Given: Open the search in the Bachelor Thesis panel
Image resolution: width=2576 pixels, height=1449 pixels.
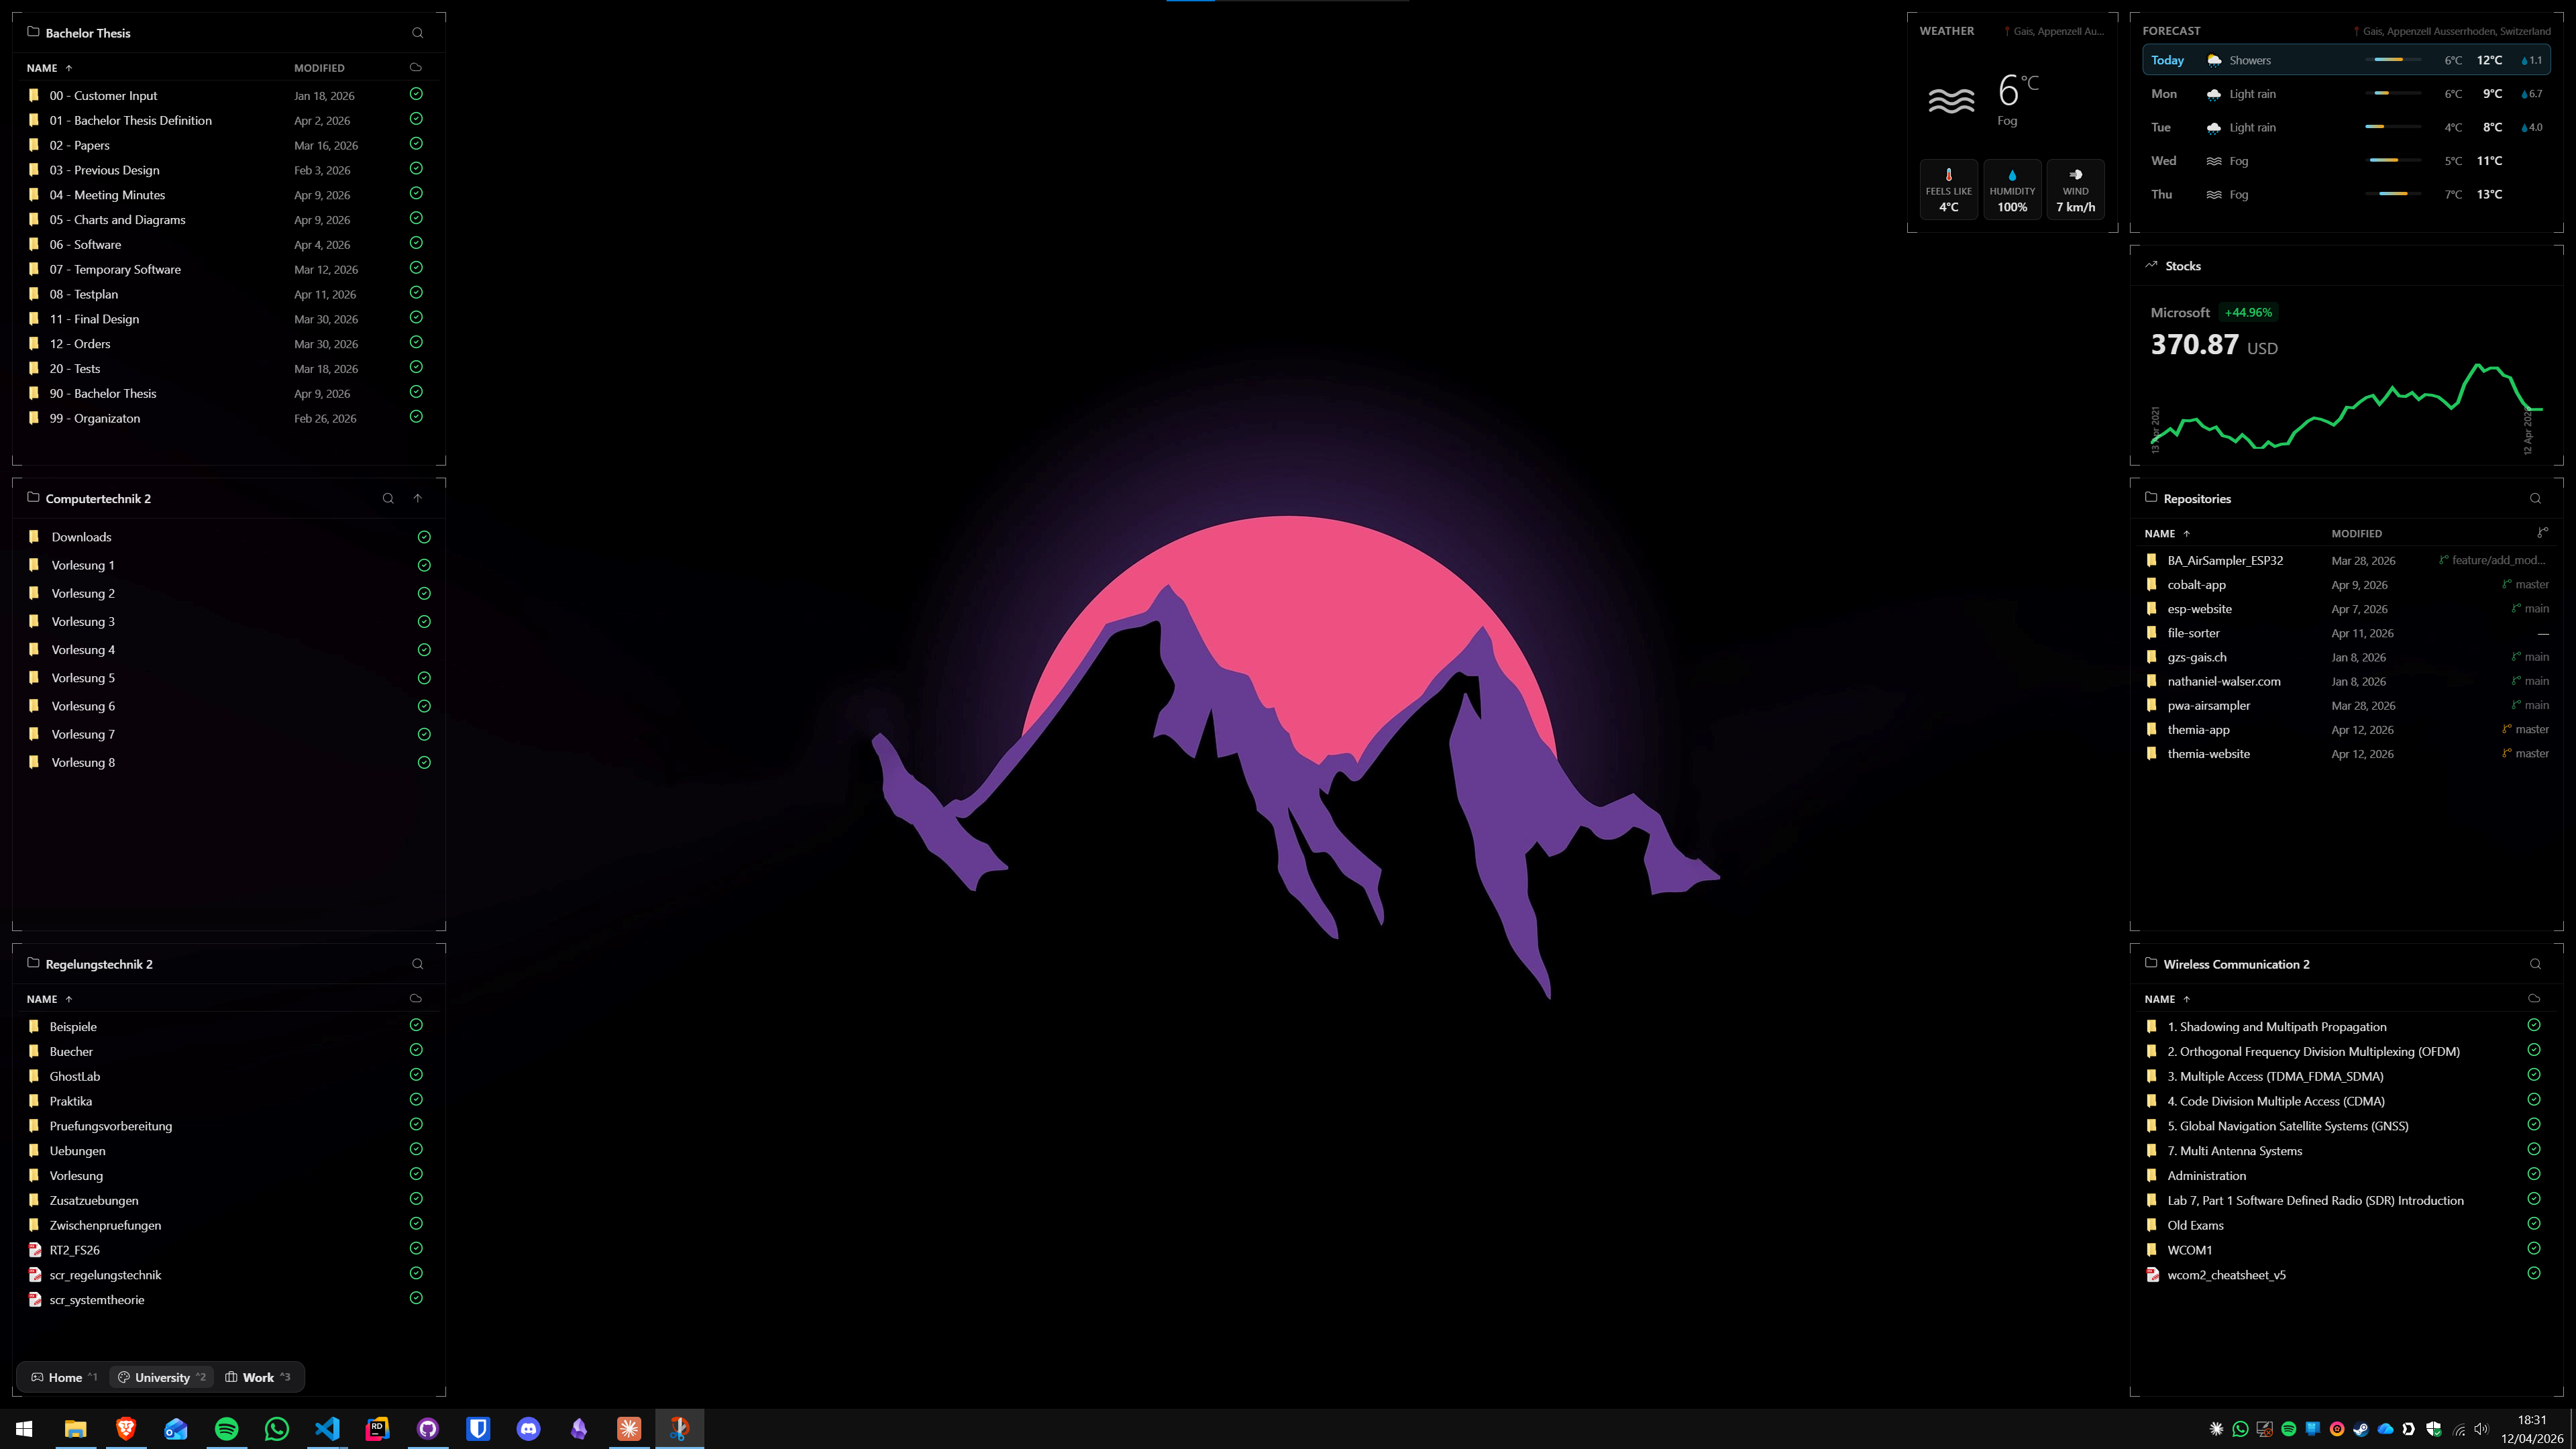Looking at the screenshot, I should pos(417,32).
